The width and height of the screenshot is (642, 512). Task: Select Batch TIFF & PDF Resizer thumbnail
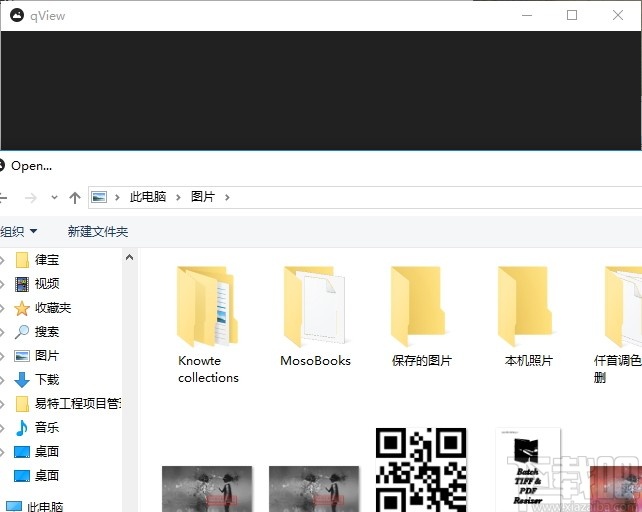tap(528, 470)
